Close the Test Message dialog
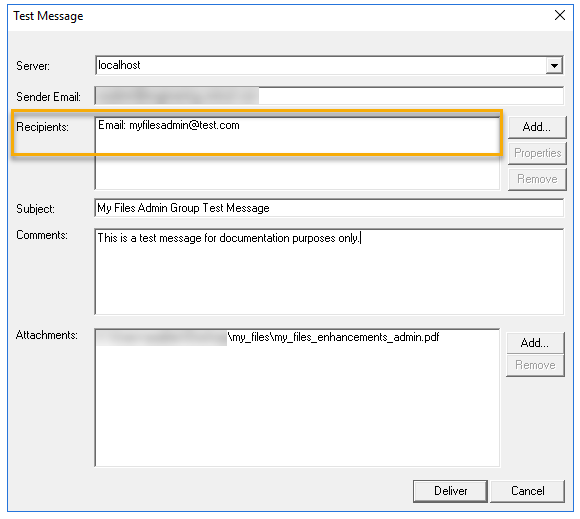The height and width of the screenshot is (519, 580). [x=560, y=16]
